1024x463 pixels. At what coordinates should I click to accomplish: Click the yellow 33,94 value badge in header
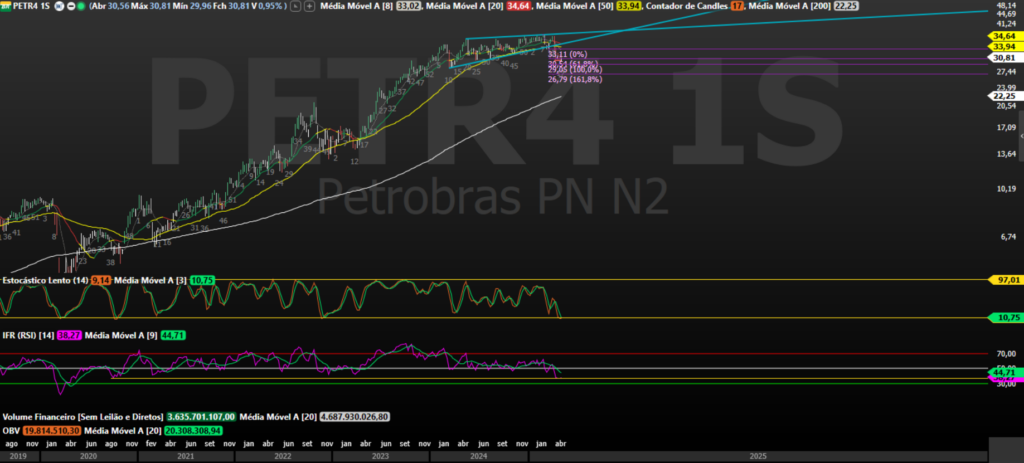tap(630, 5)
